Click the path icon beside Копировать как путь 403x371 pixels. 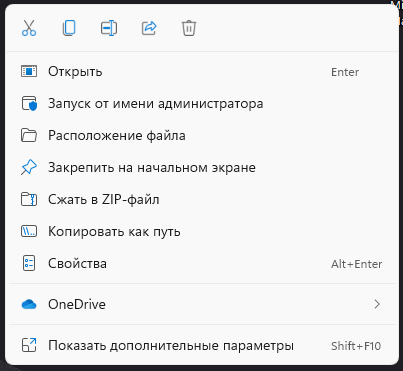pyautogui.click(x=29, y=231)
